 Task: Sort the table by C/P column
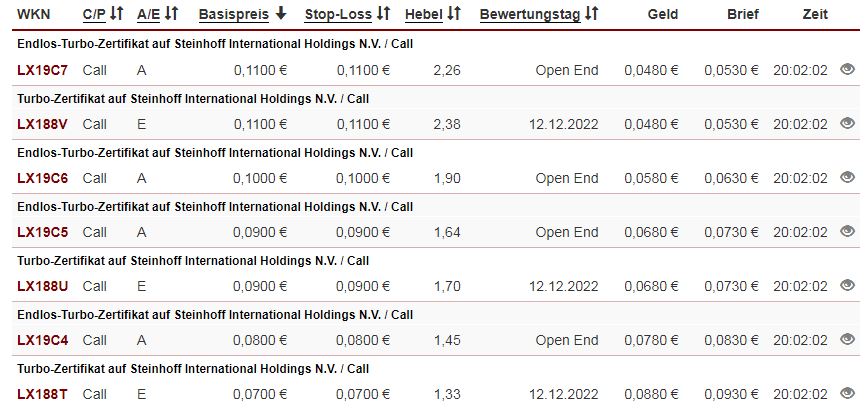tap(103, 15)
